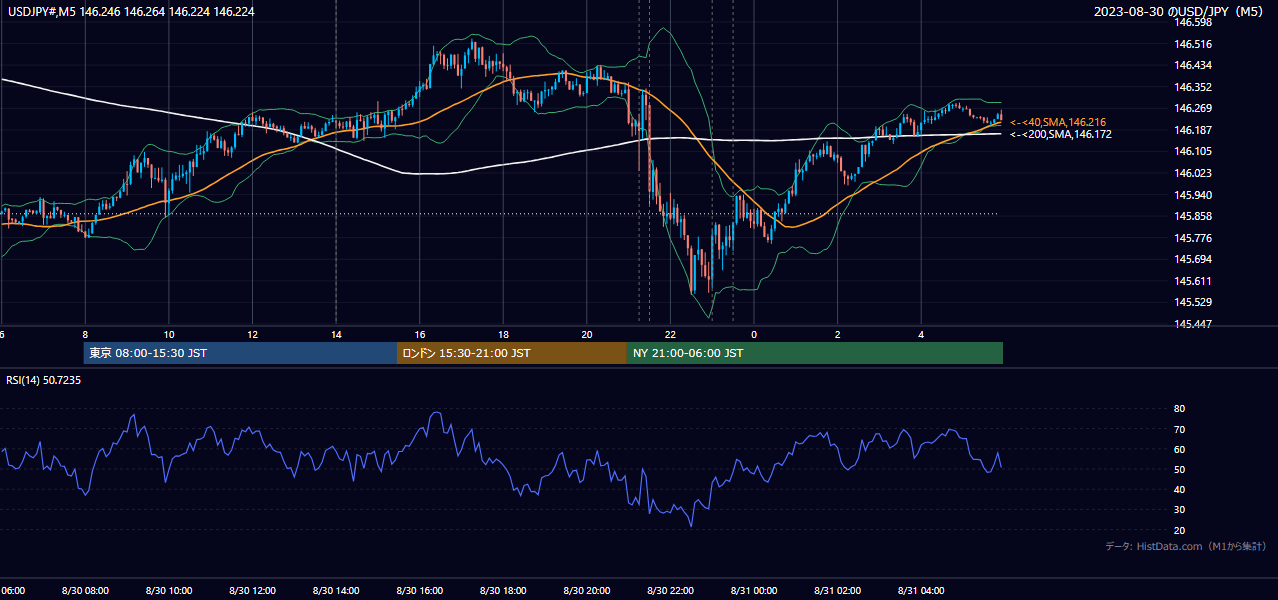1278x600 pixels.
Task: Click RSI scale value 70
Action: pyautogui.click(x=1179, y=429)
